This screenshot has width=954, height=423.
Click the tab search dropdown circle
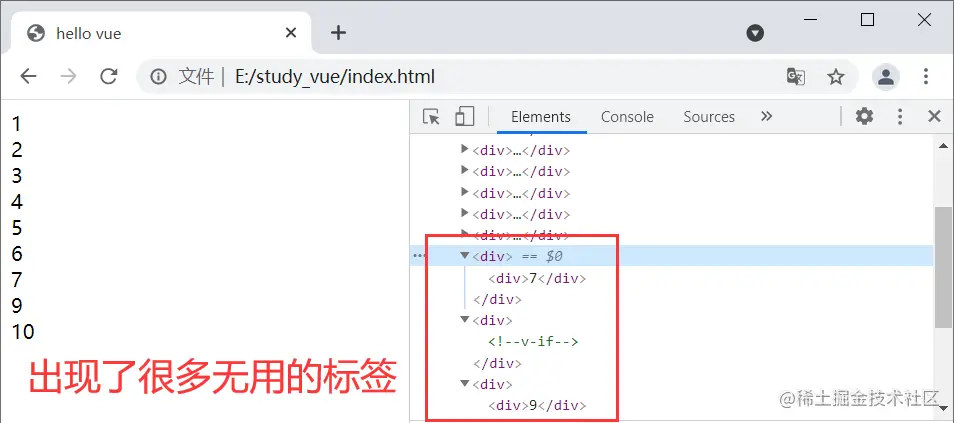click(755, 33)
